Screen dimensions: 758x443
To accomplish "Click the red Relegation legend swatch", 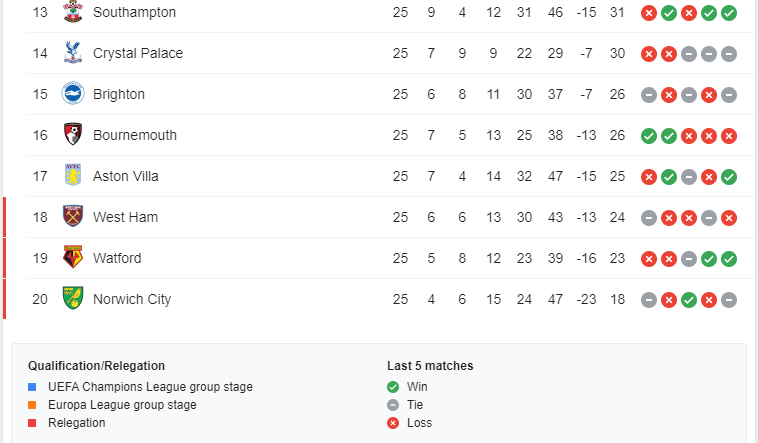I will (33, 423).
